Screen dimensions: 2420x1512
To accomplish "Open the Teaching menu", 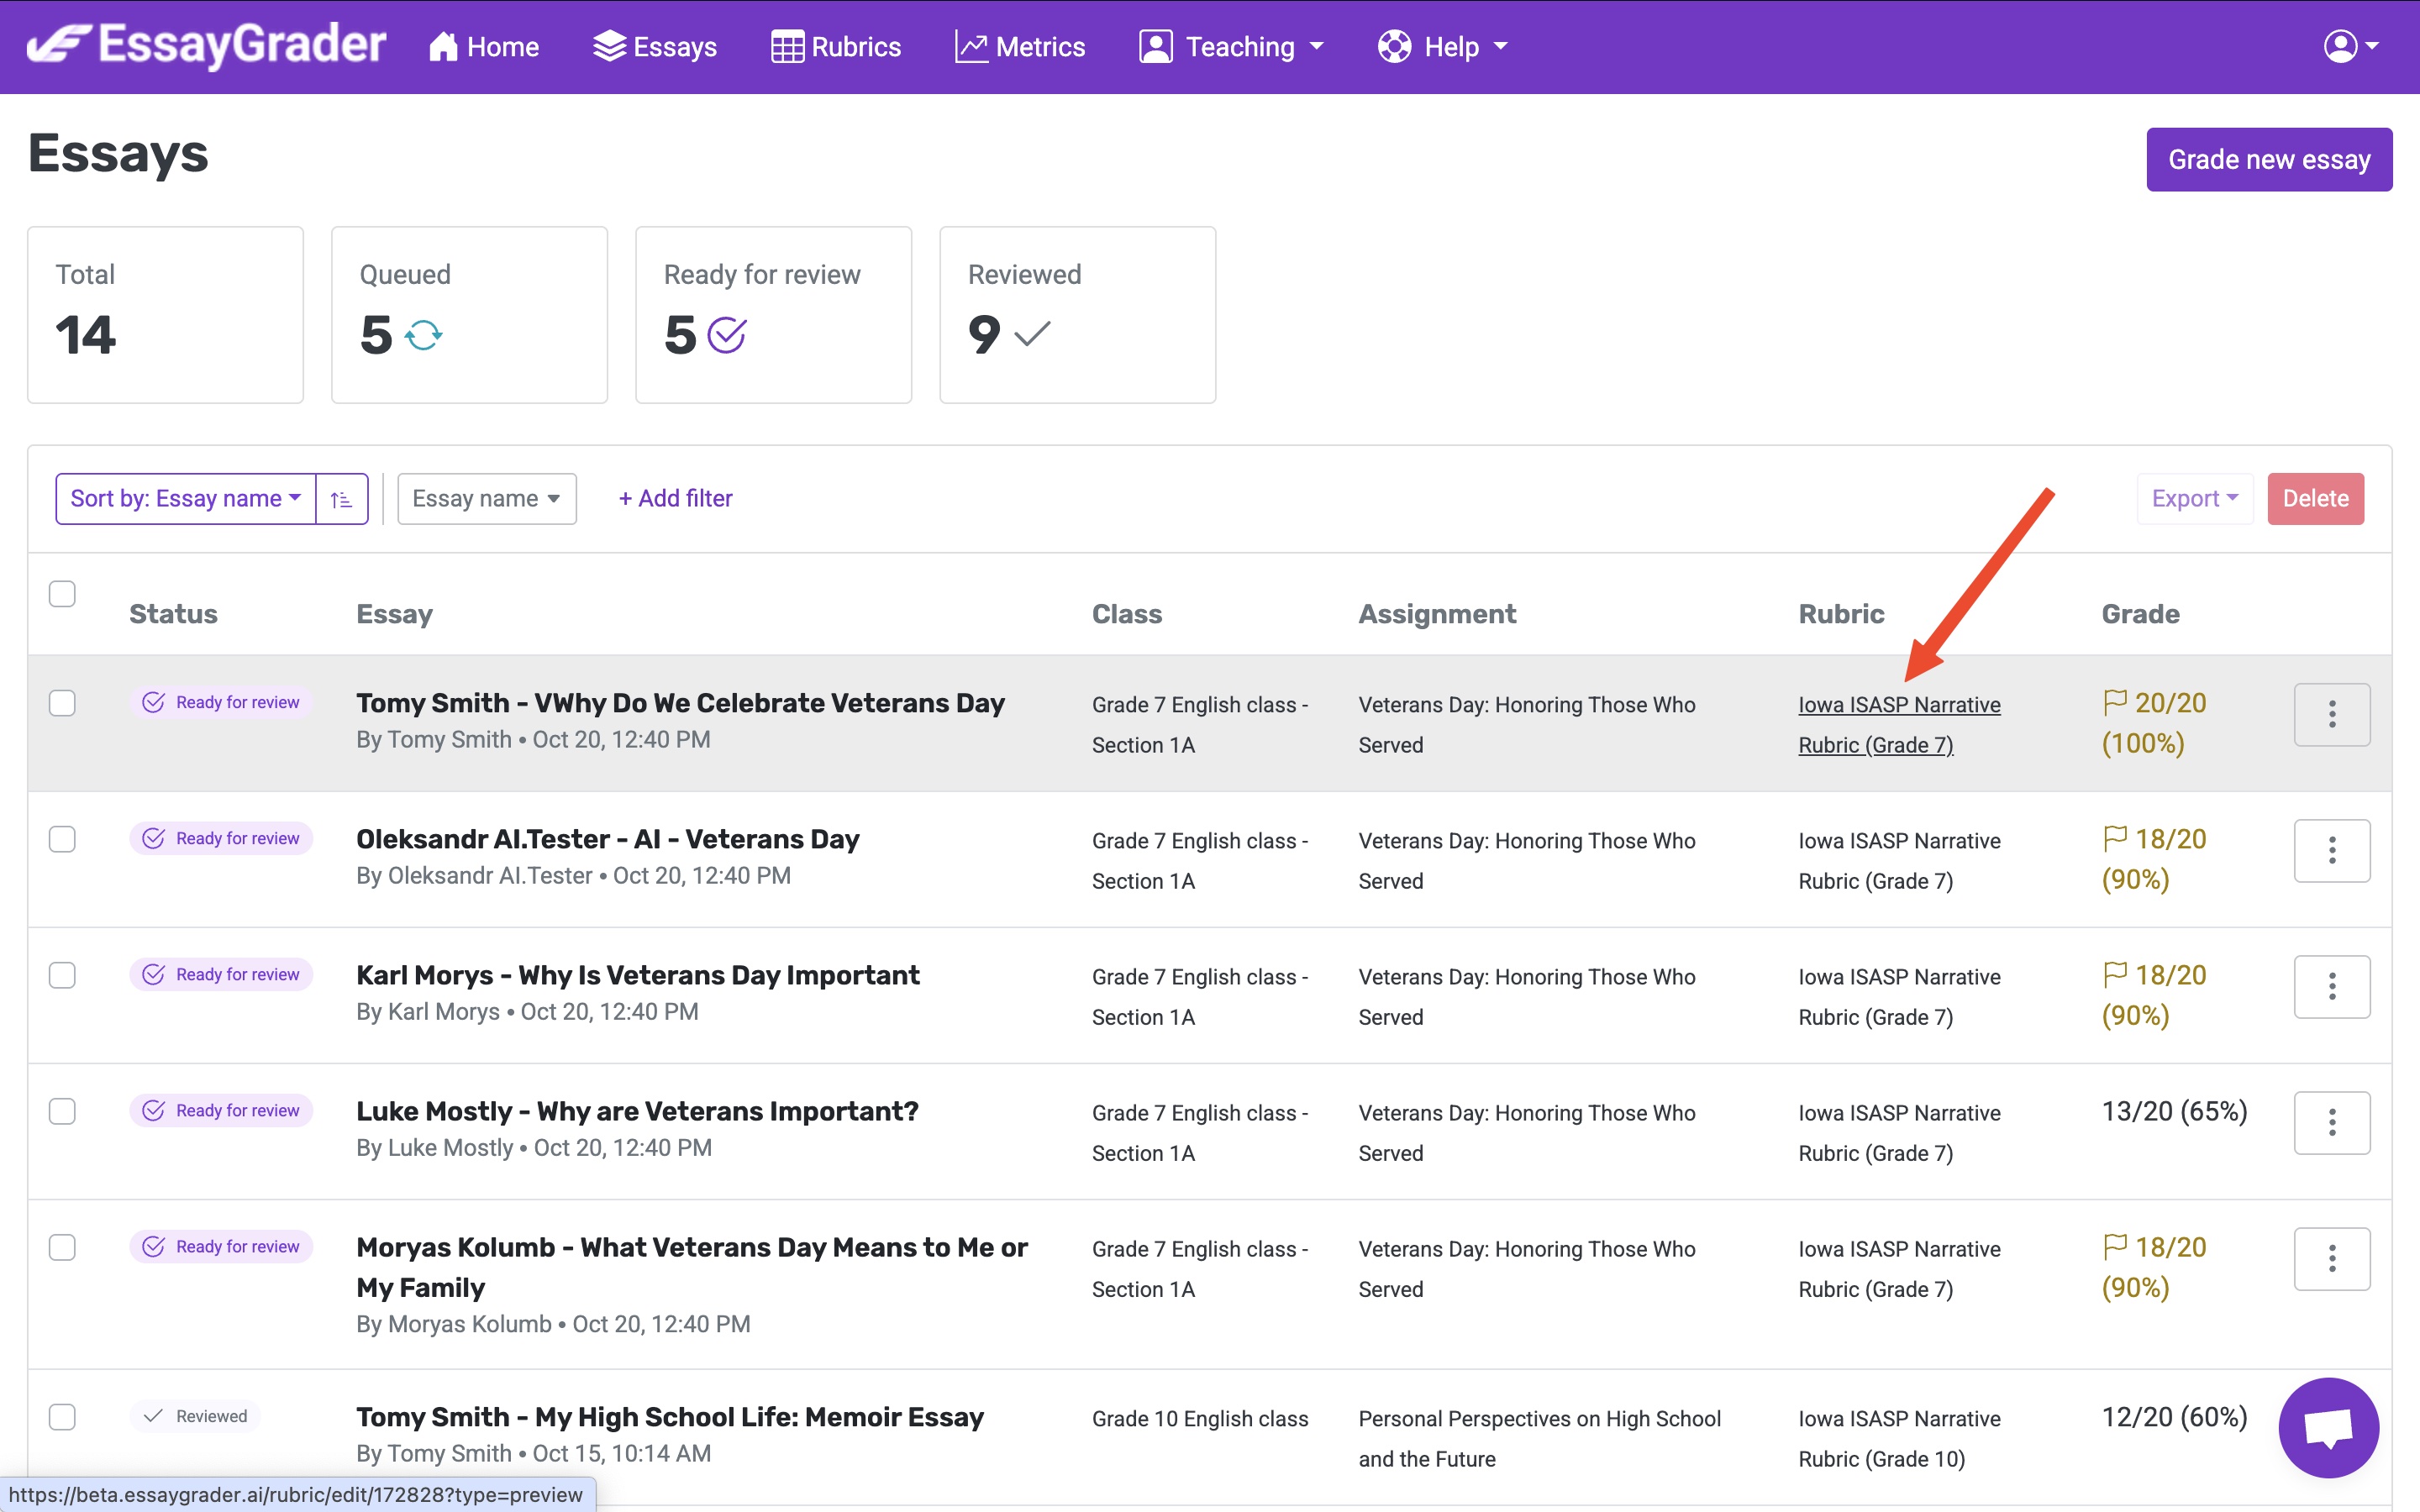I will 1232,47.
